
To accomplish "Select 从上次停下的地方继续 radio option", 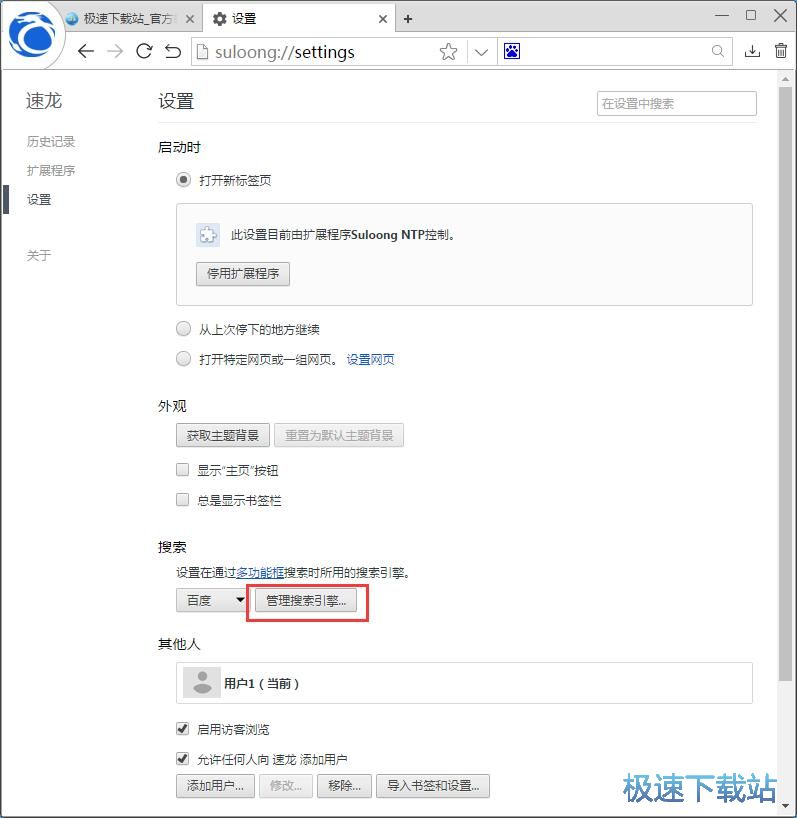I will click(x=183, y=329).
